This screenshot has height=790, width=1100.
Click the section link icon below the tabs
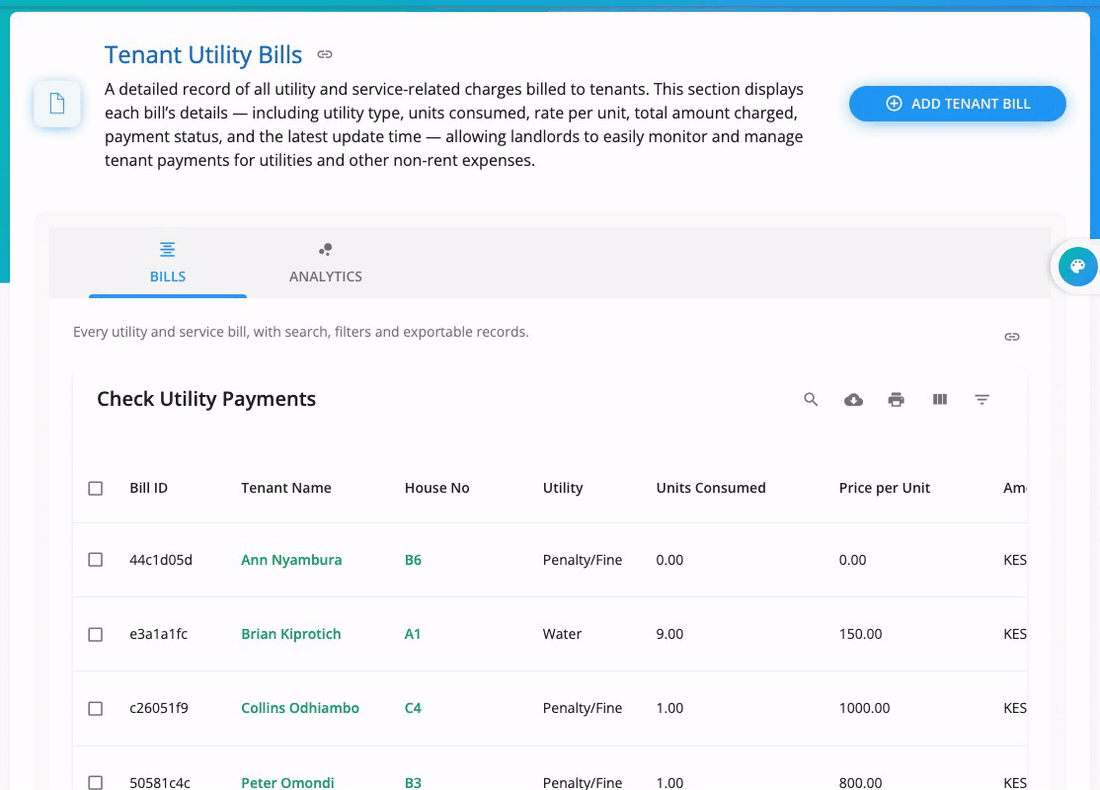click(1012, 337)
